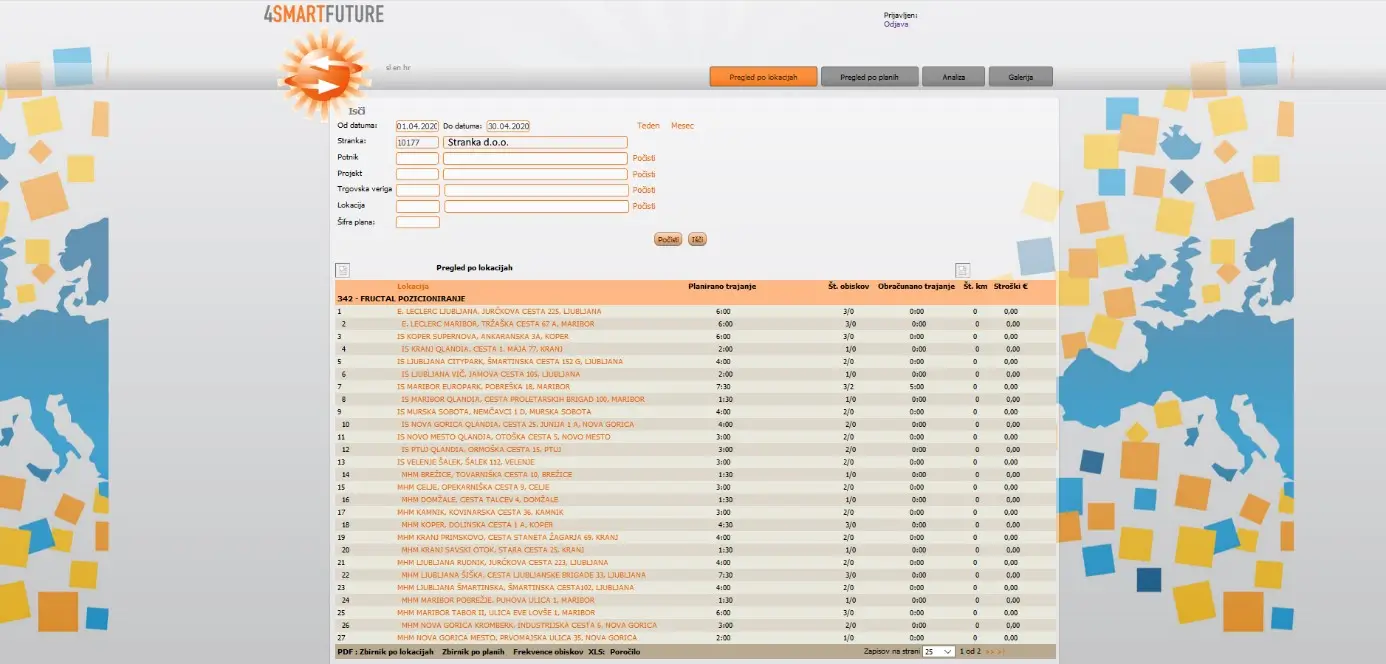Open E. Leclerc Maribor, Tržaška cesta 67 A
This screenshot has width=1386, height=664.
point(497,324)
